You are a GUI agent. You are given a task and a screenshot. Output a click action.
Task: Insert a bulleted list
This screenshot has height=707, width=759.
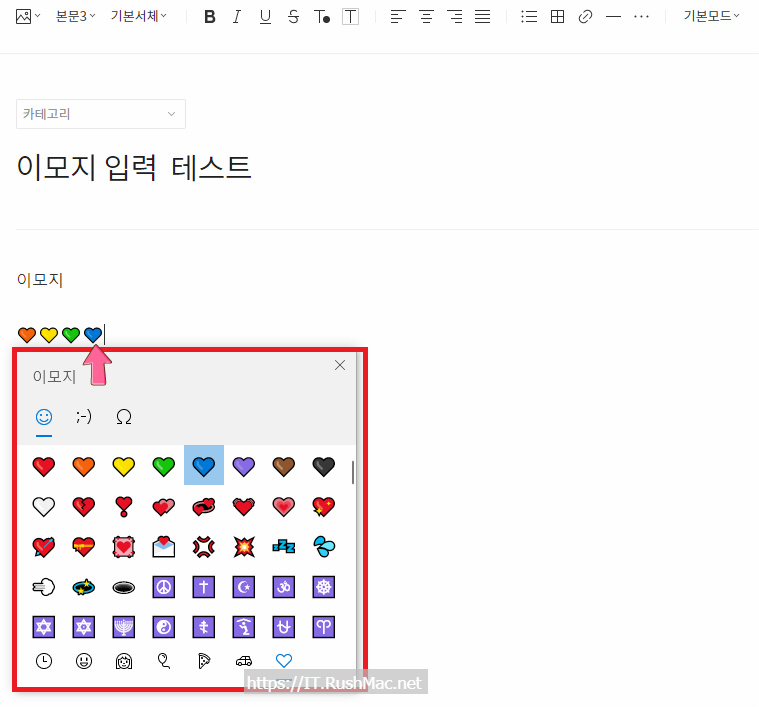(x=529, y=17)
